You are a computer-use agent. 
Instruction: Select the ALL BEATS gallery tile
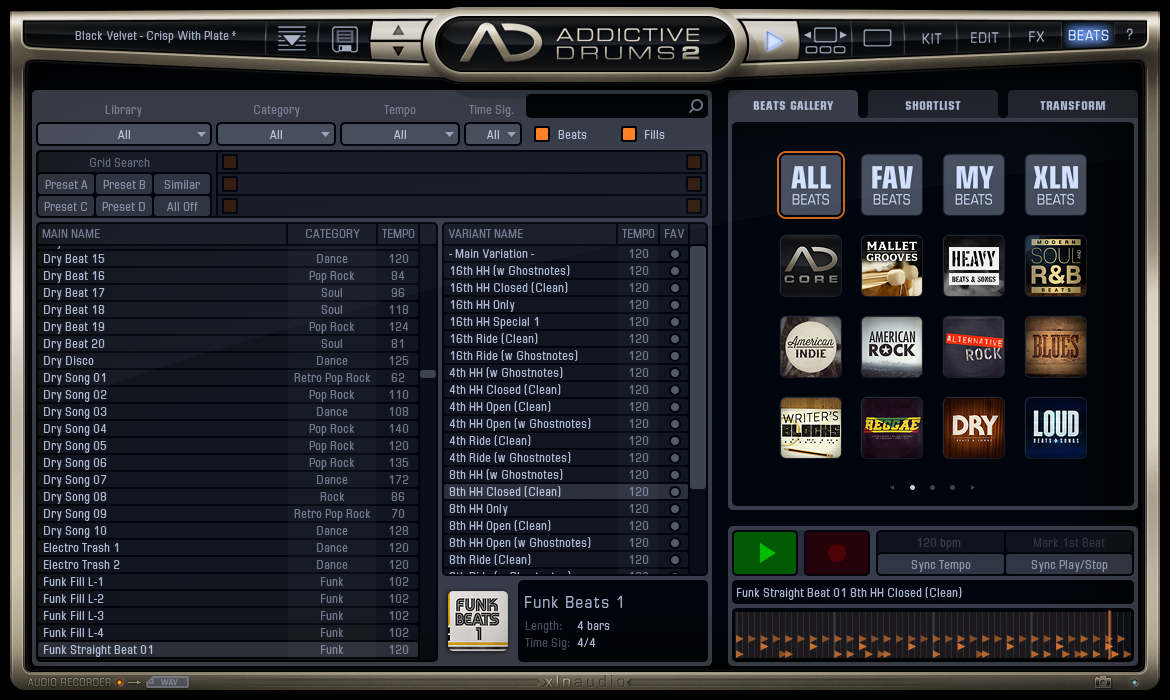click(x=810, y=185)
